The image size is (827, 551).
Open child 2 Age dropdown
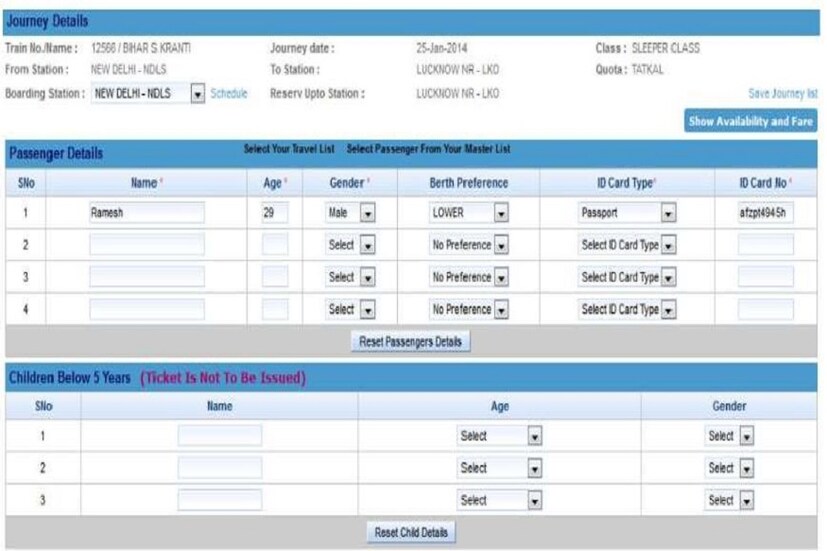[x=500, y=468]
